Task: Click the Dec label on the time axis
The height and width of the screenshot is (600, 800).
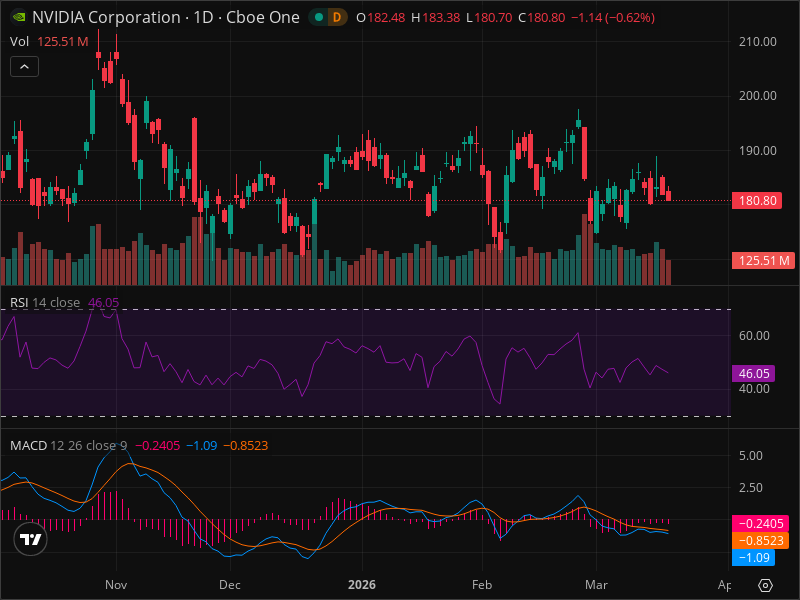Action: (230, 585)
